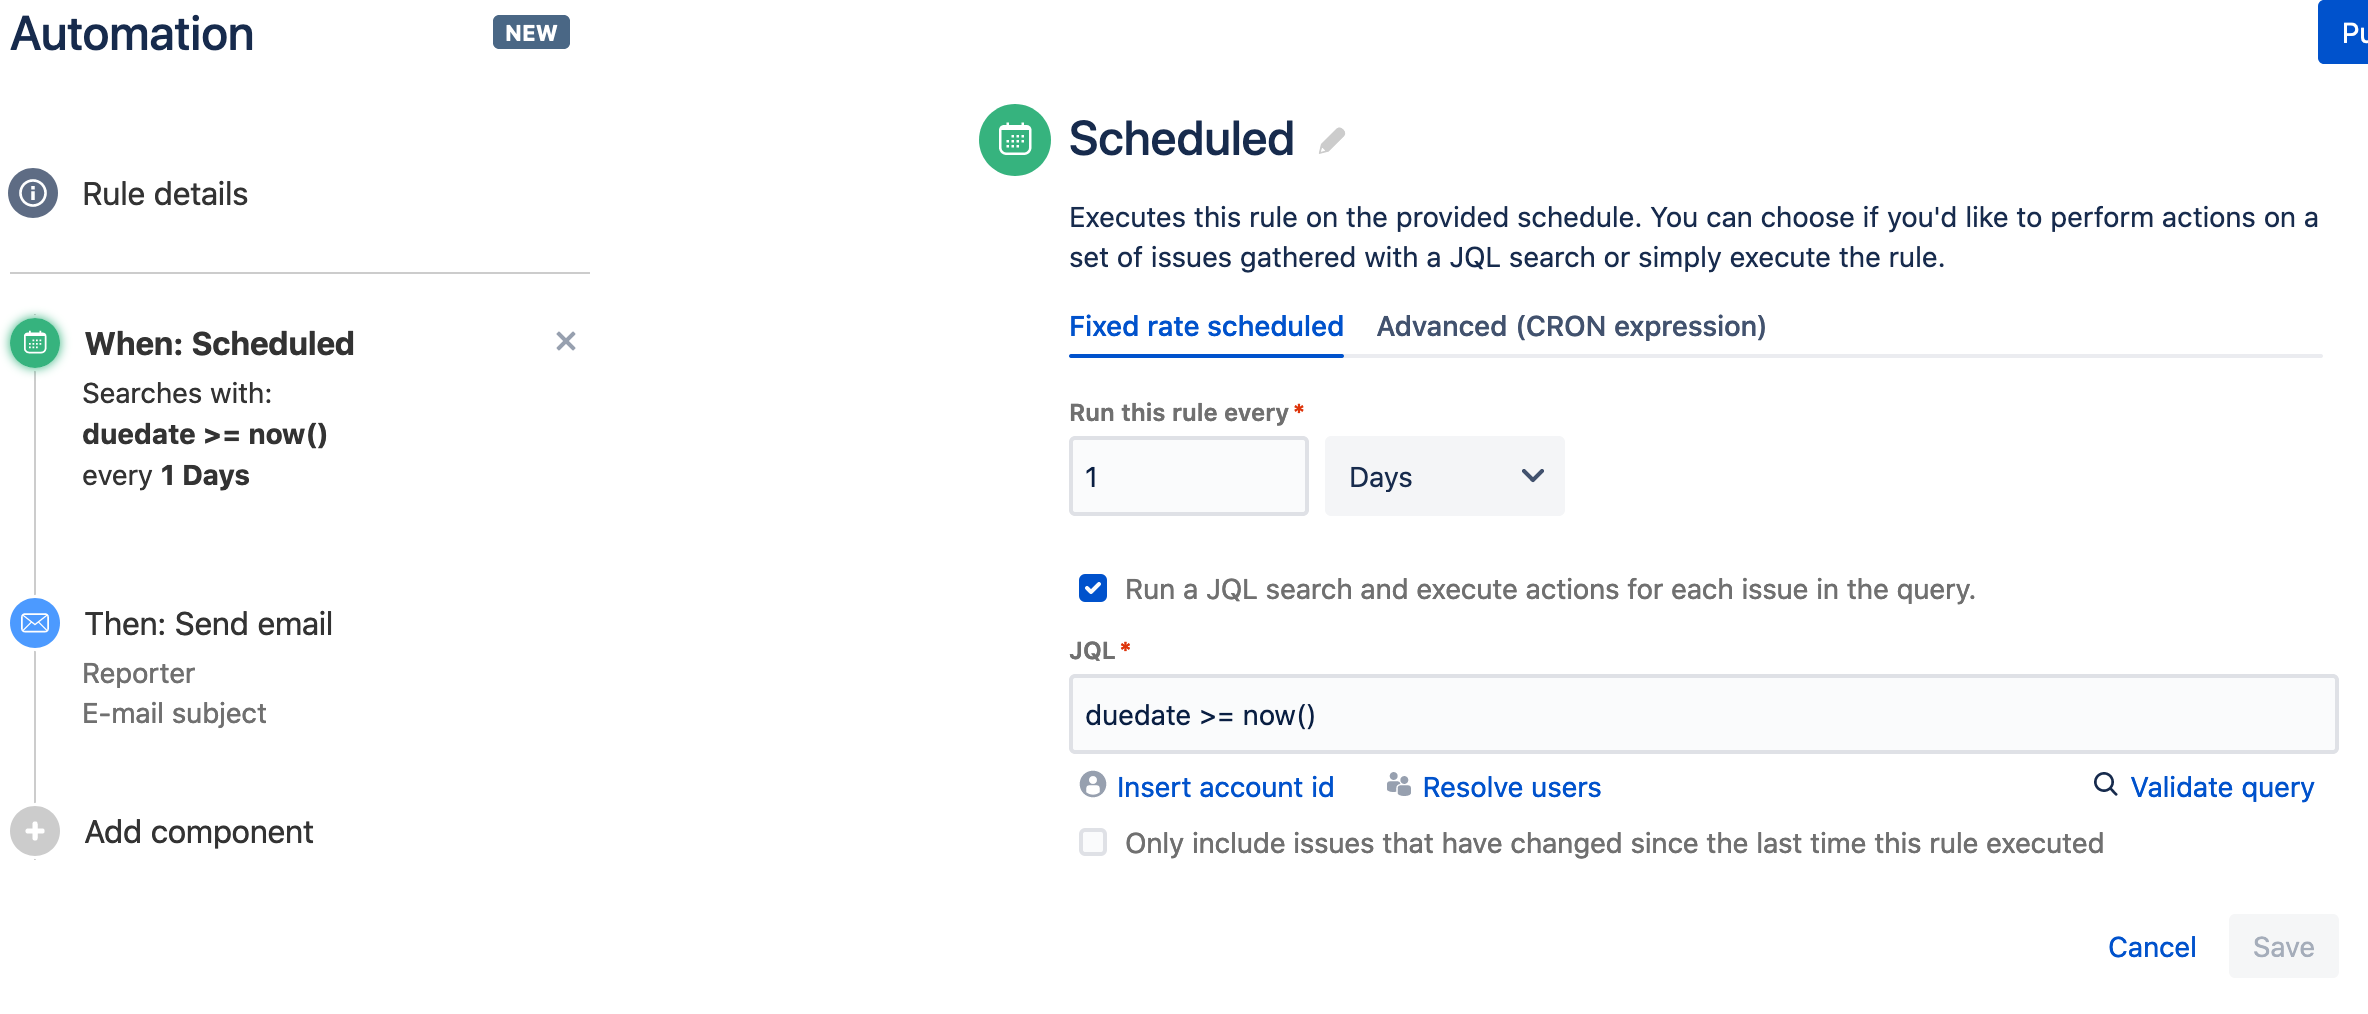Click the pencil icon to rename Scheduled trigger
The width and height of the screenshot is (2368, 1014).
coord(1332,140)
